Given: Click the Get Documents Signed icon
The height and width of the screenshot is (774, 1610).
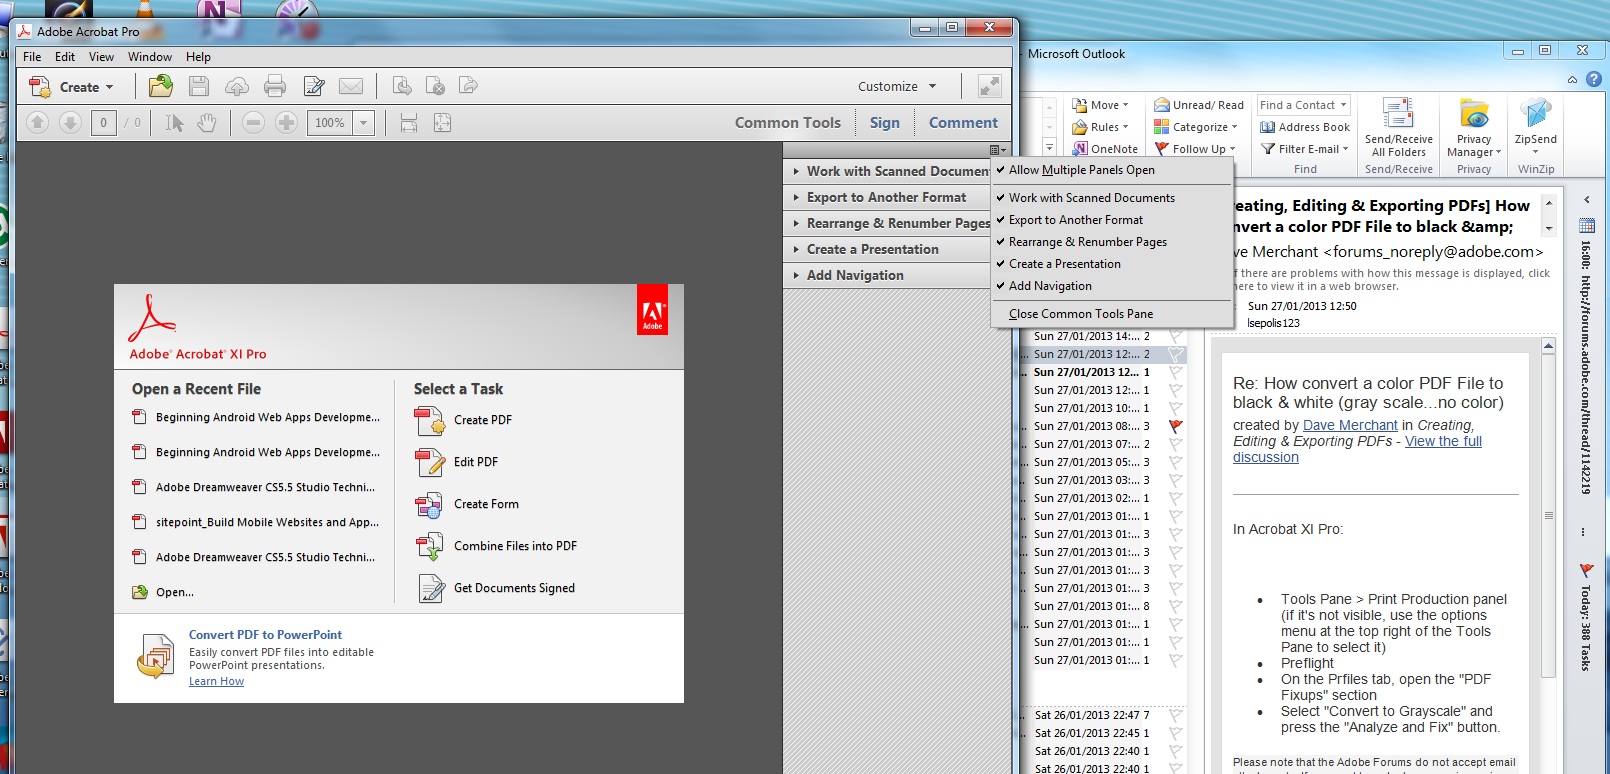Looking at the screenshot, I should pyautogui.click(x=430, y=589).
